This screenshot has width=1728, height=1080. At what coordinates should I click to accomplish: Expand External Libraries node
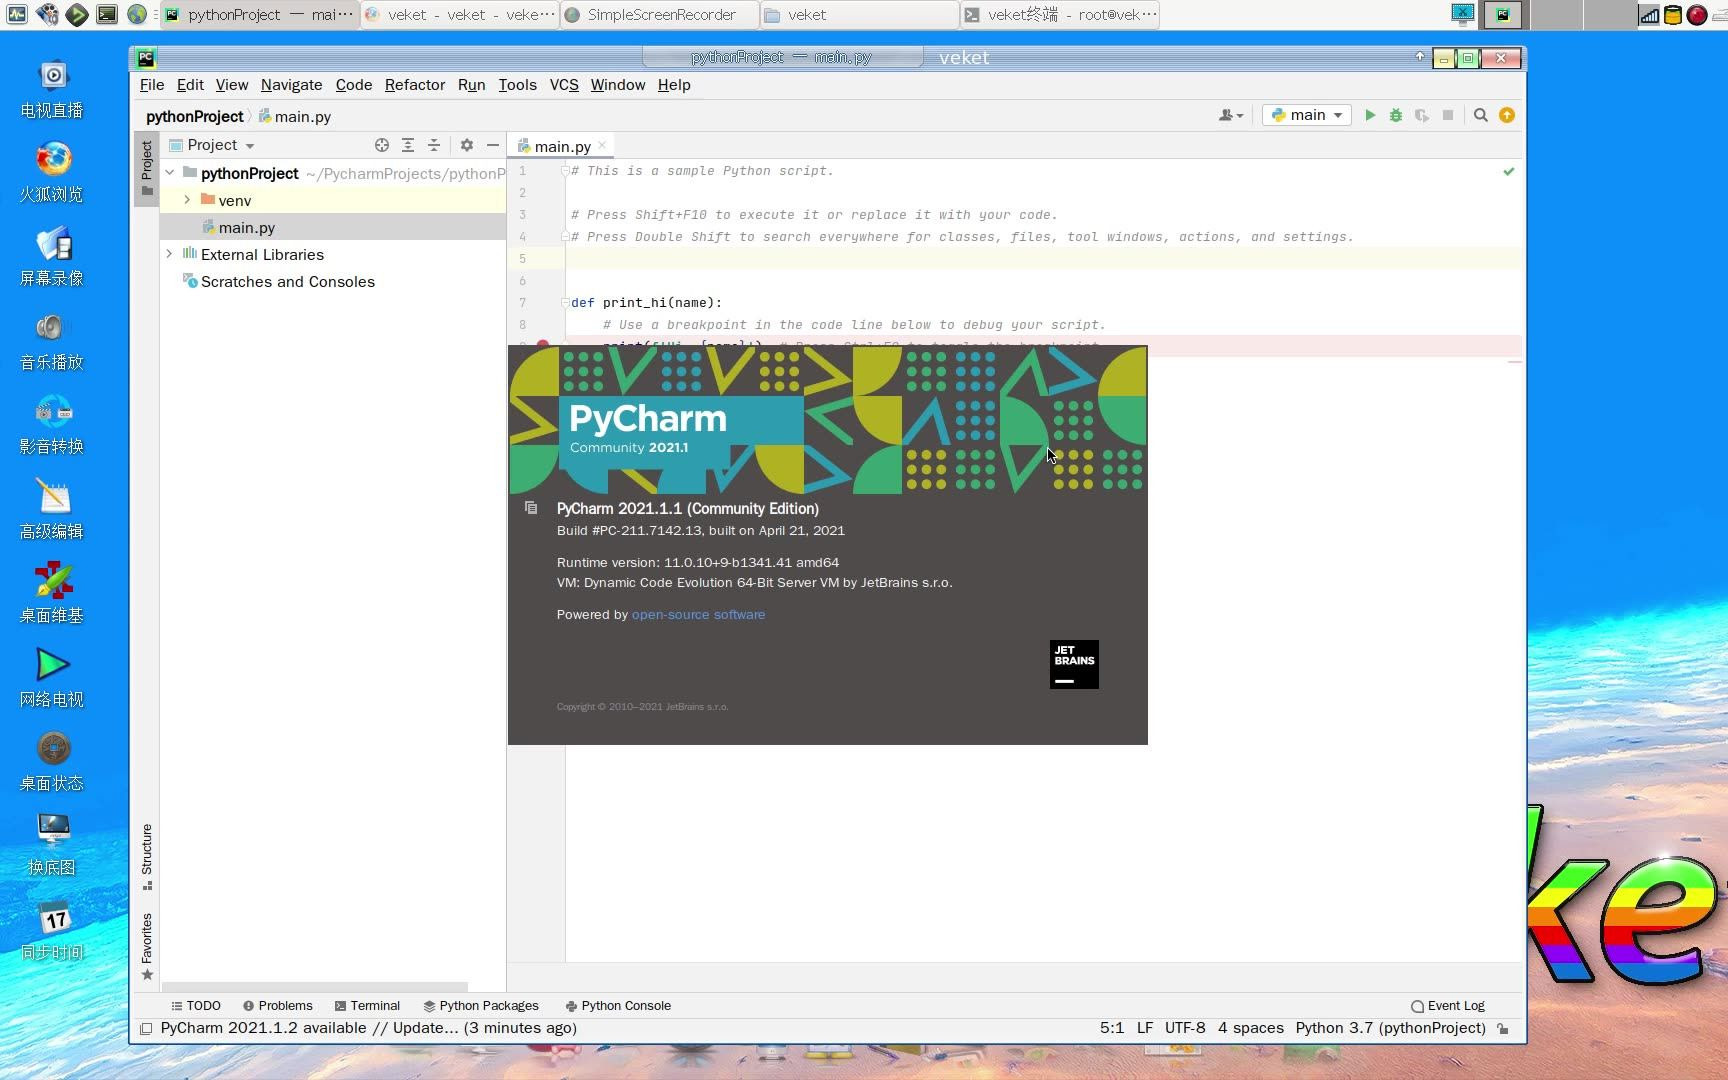pos(169,254)
